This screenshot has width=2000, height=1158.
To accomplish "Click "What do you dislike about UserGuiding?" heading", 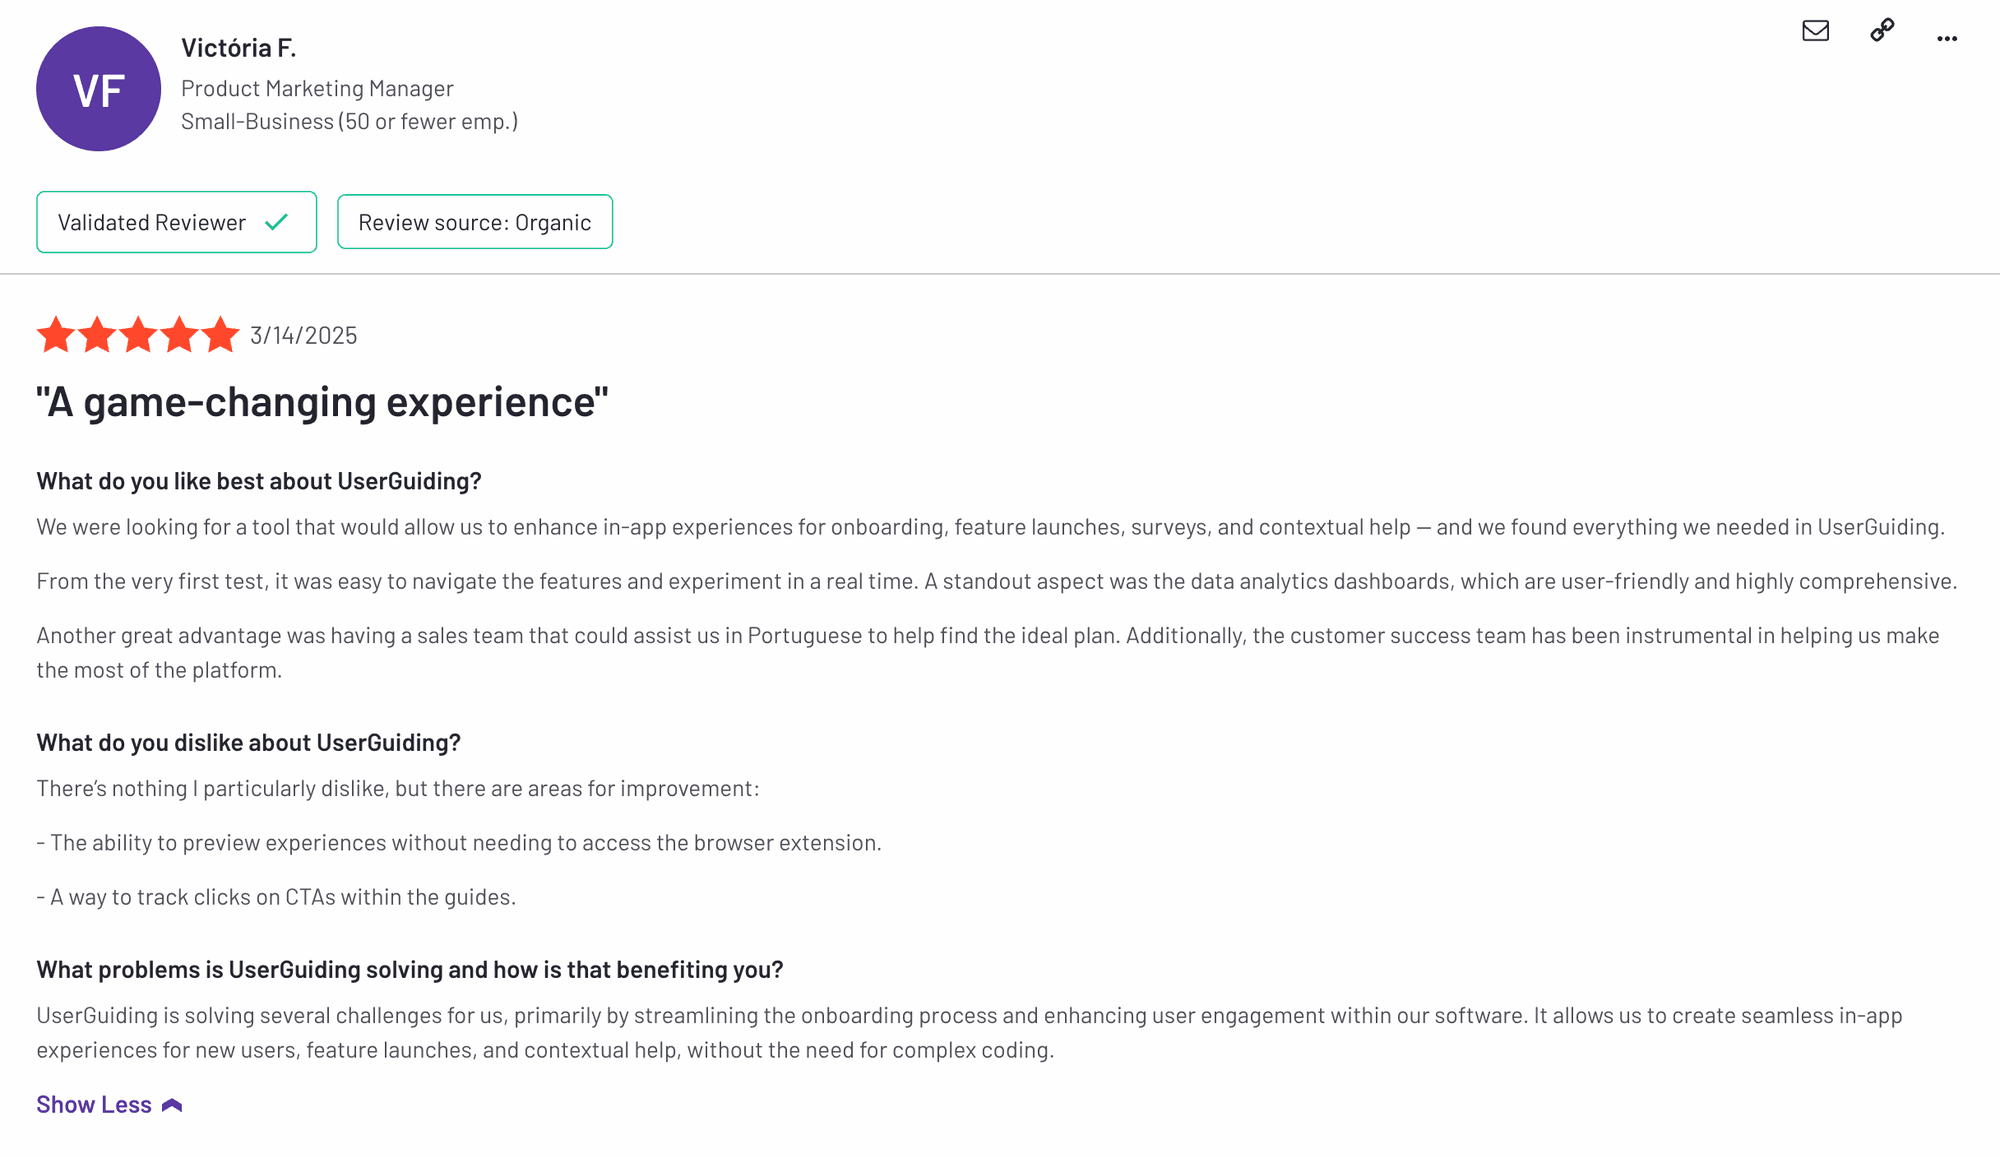I will coord(248,743).
